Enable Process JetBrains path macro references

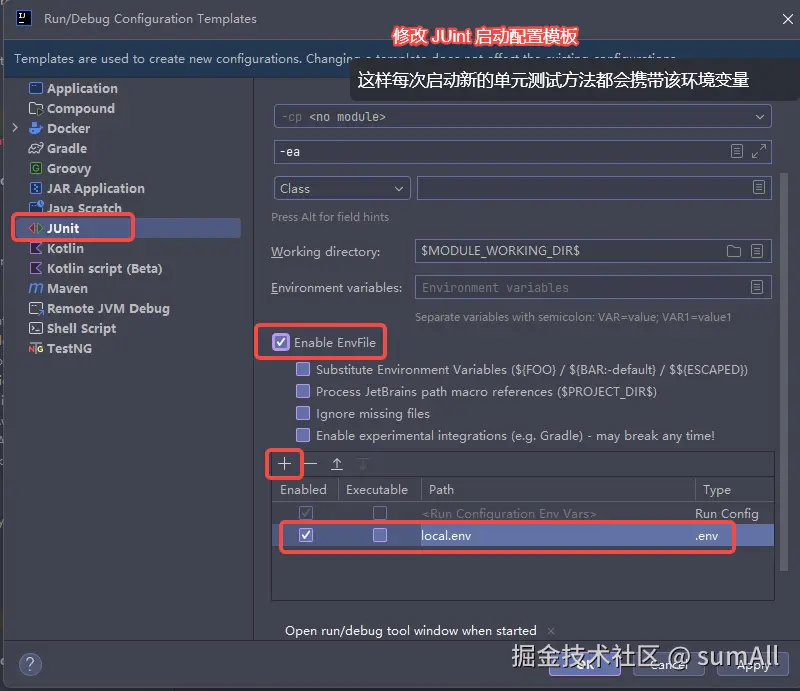pyautogui.click(x=303, y=391)
